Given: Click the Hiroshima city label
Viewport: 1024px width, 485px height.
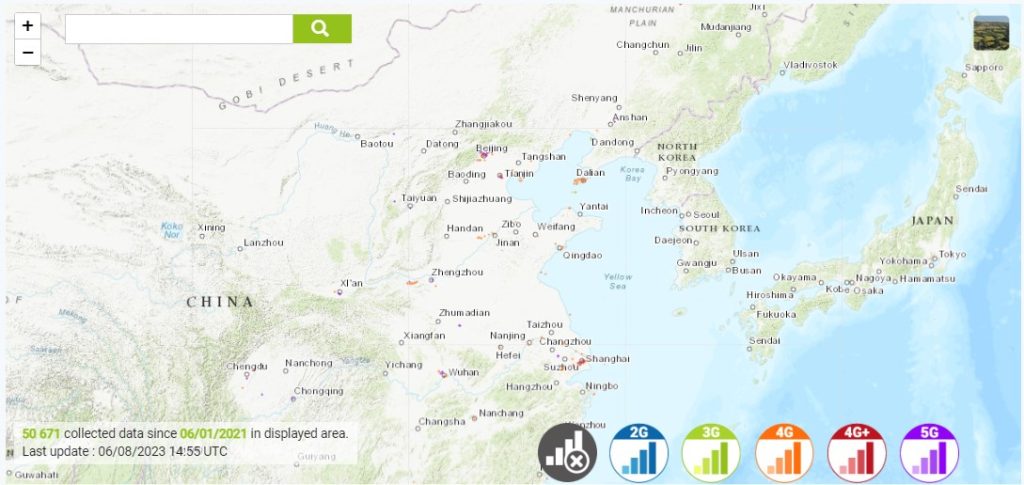Looking at the screenshot, I should pos(771,295).
